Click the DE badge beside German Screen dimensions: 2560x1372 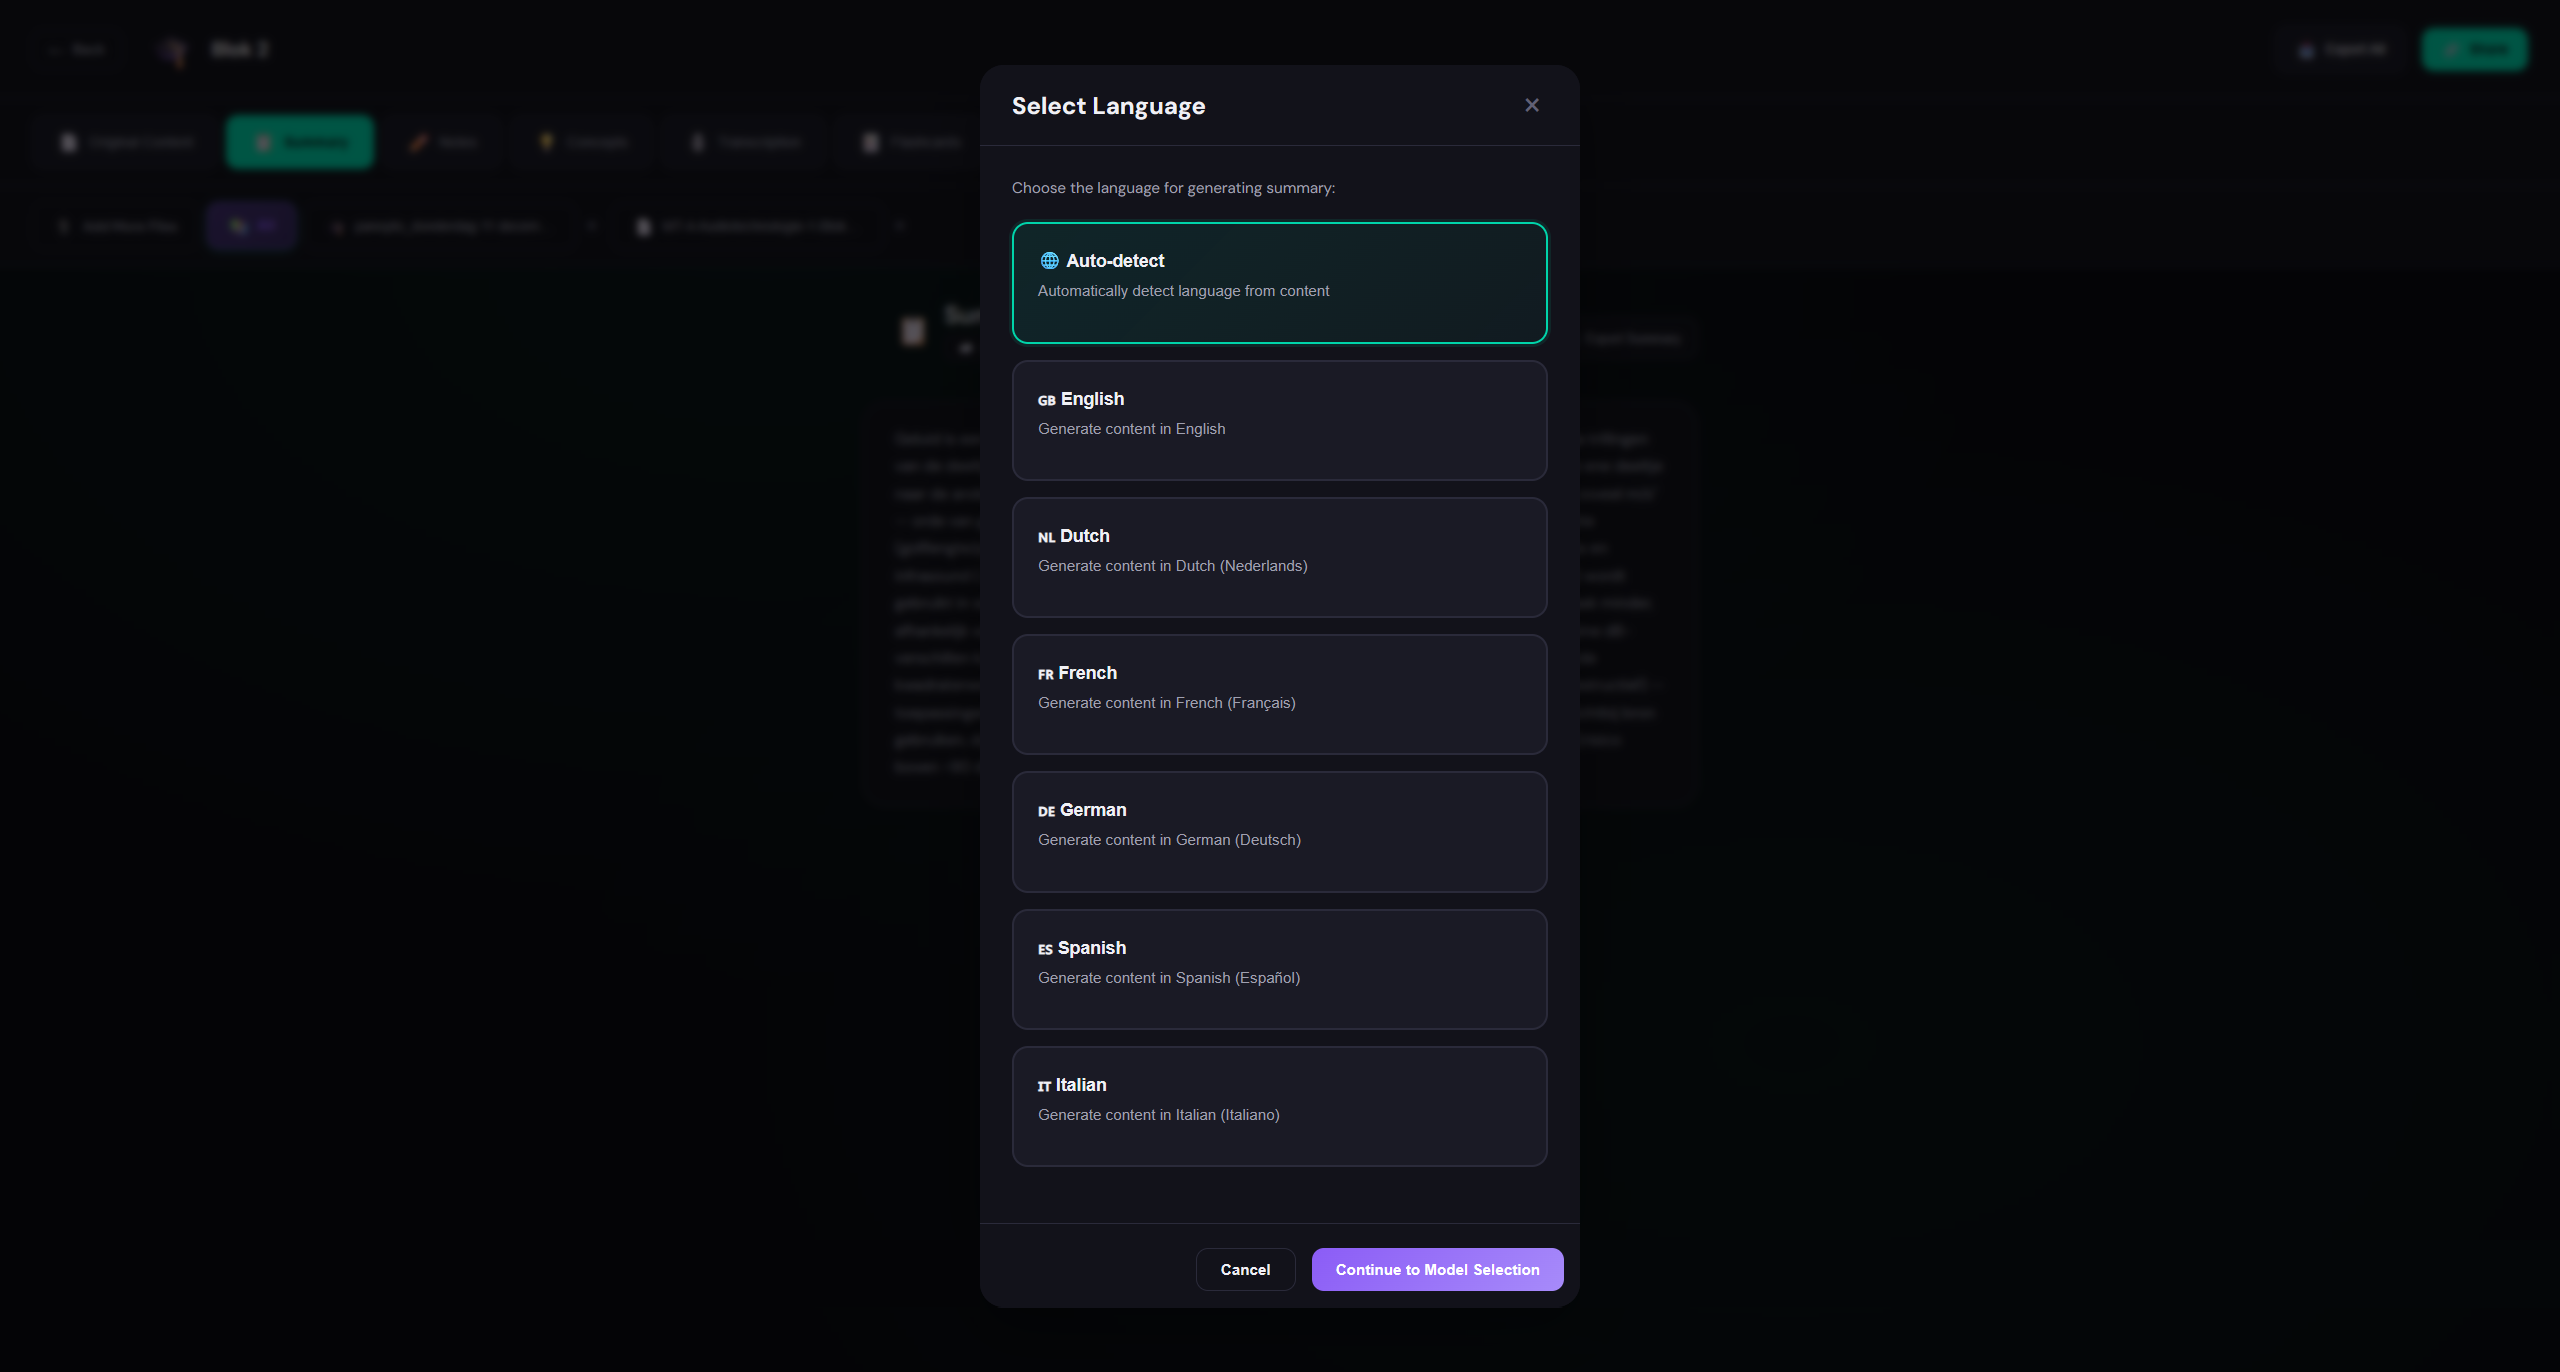[1046, 811]
